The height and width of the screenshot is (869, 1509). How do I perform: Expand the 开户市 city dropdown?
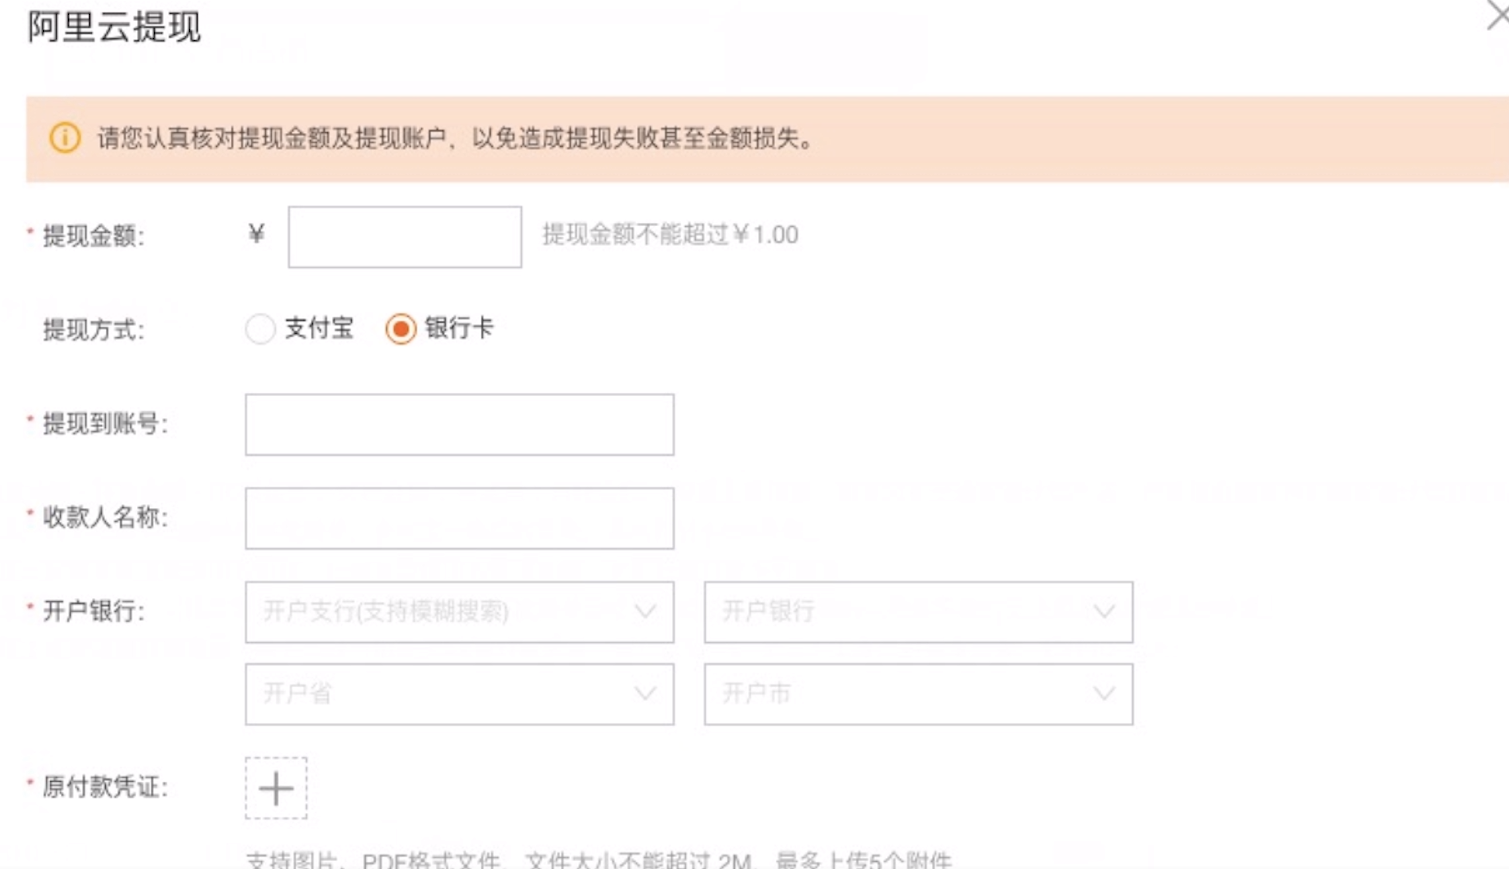click(x=900, y=694)
